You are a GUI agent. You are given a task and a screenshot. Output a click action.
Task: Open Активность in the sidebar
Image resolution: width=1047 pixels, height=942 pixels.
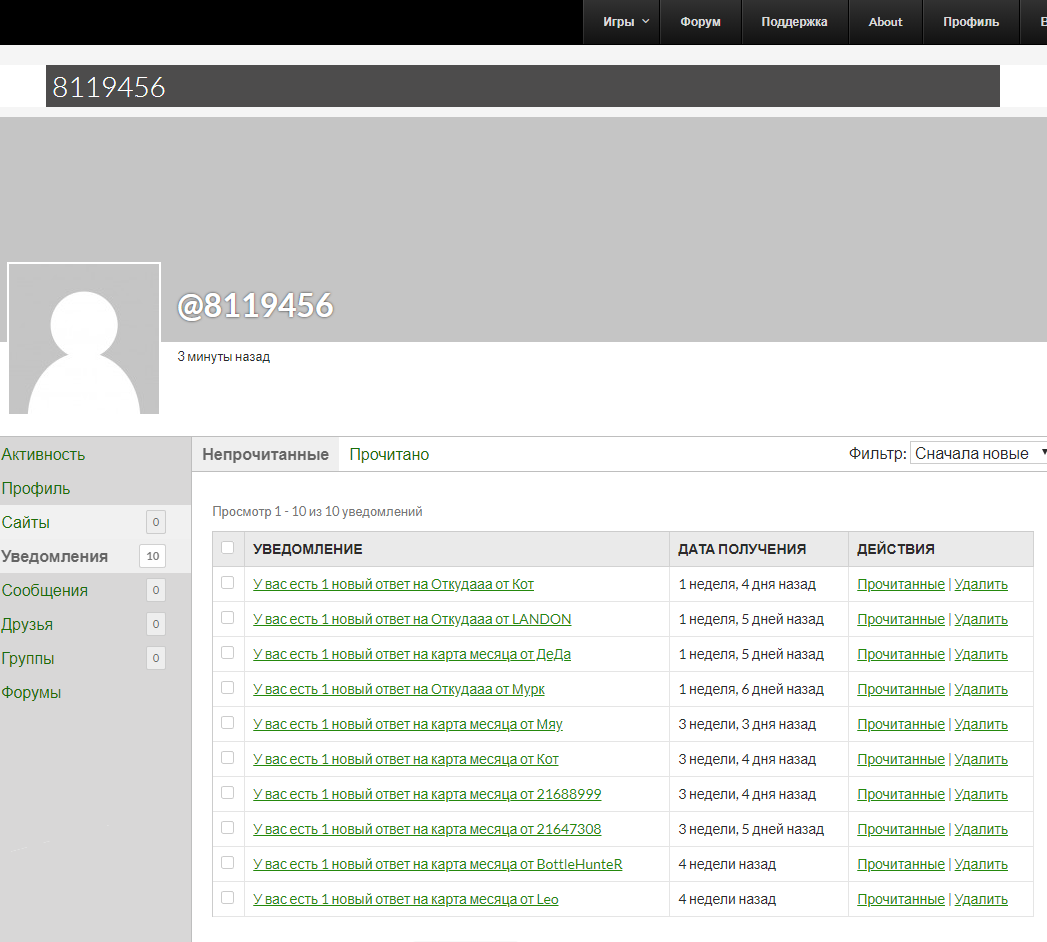[x=43, y=454]
